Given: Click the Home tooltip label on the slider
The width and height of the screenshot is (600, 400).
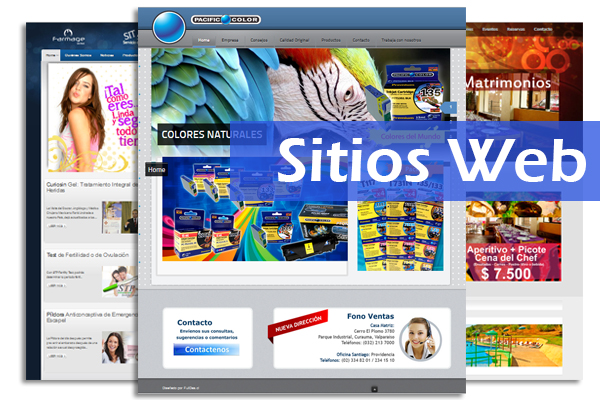Looking at the screenshot, I should tap(157, 169).
